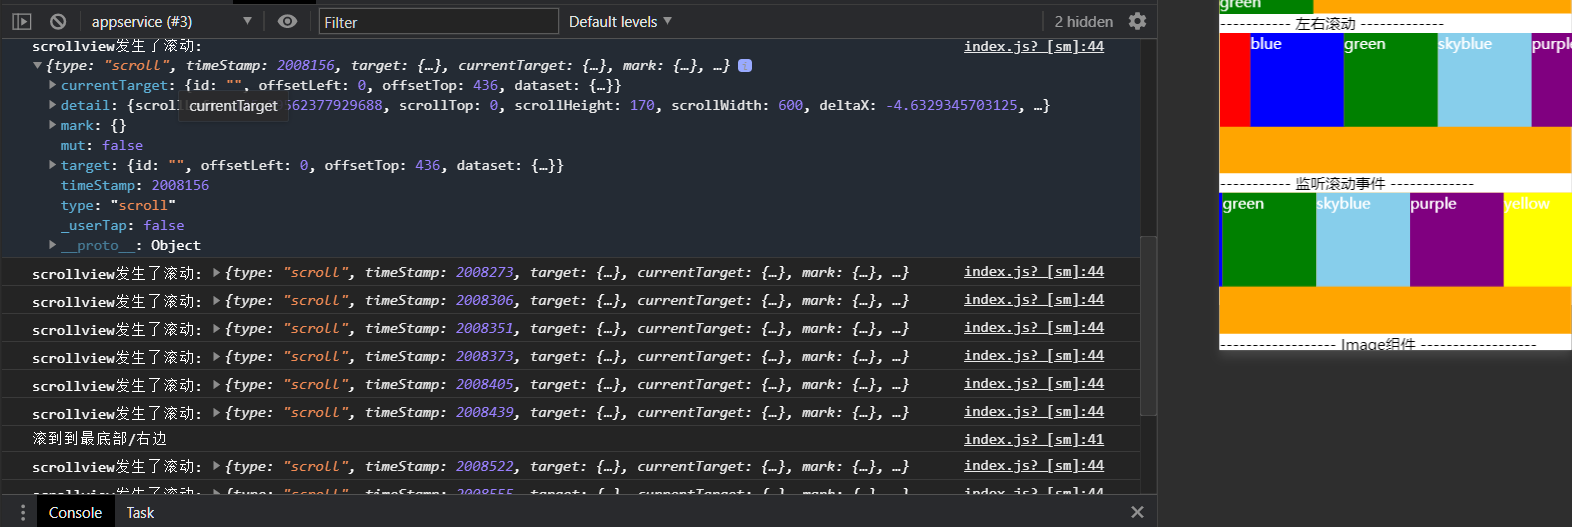Open the appservice (#3) context dropdown
Screen dimensions: 1572x527
click(x=170, y=21)
